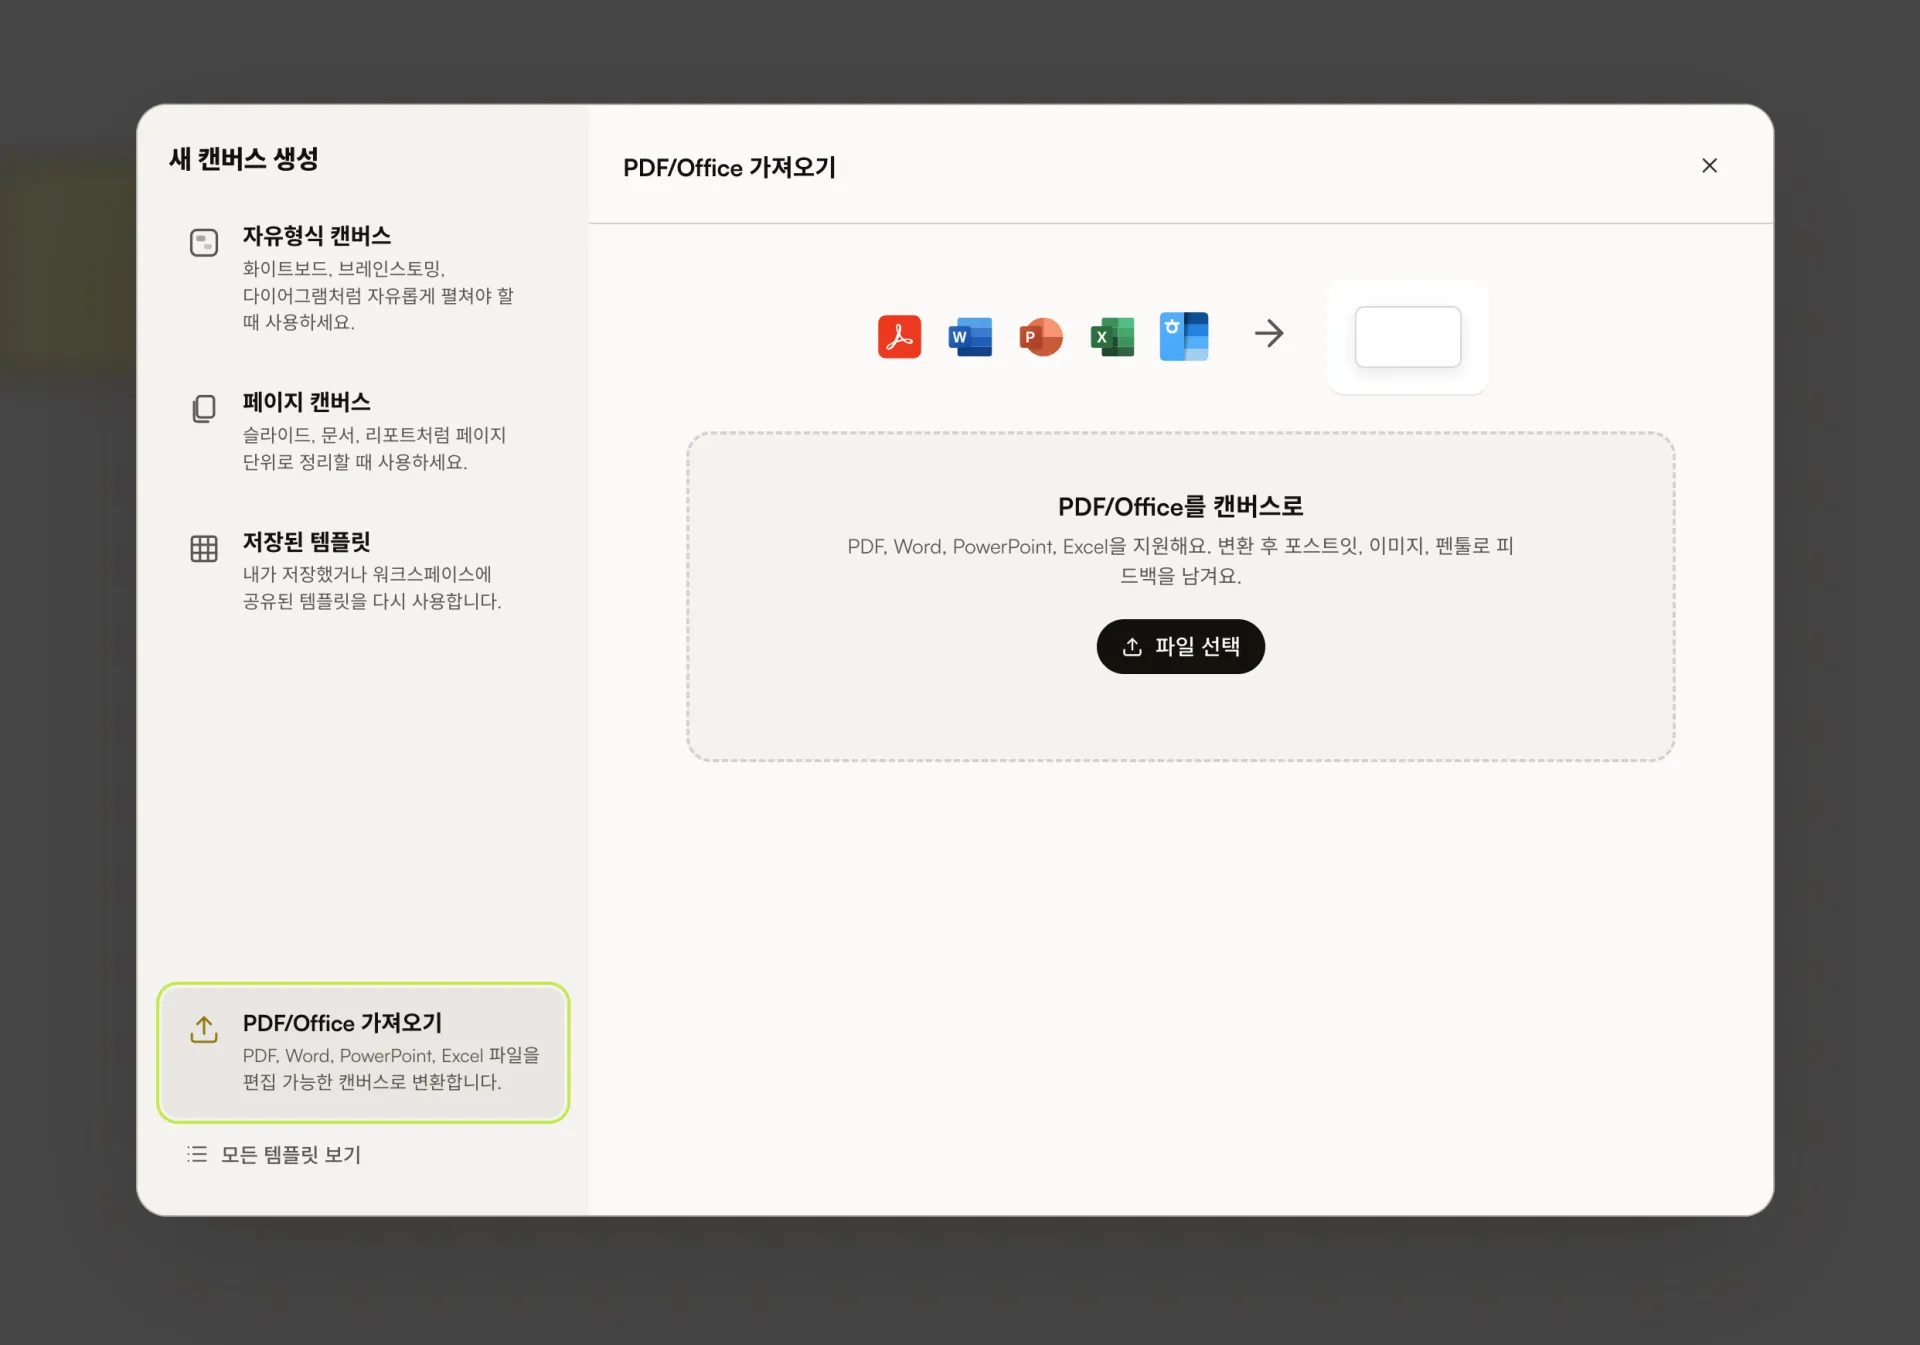Click the saved templates grid icon
The image size is (1920, 1345).
click(x=204, y=548)
